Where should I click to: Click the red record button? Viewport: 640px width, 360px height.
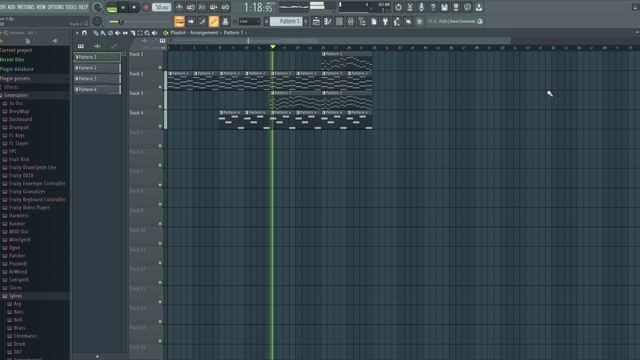tap(146, 7)
